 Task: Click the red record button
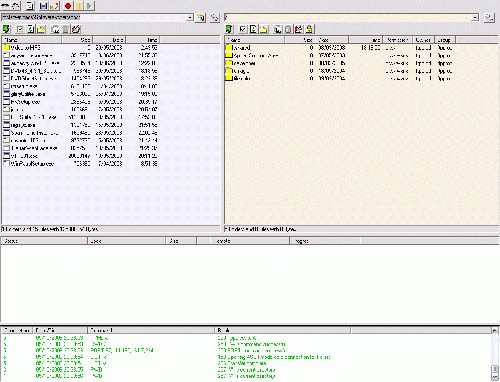click(68, 6)
